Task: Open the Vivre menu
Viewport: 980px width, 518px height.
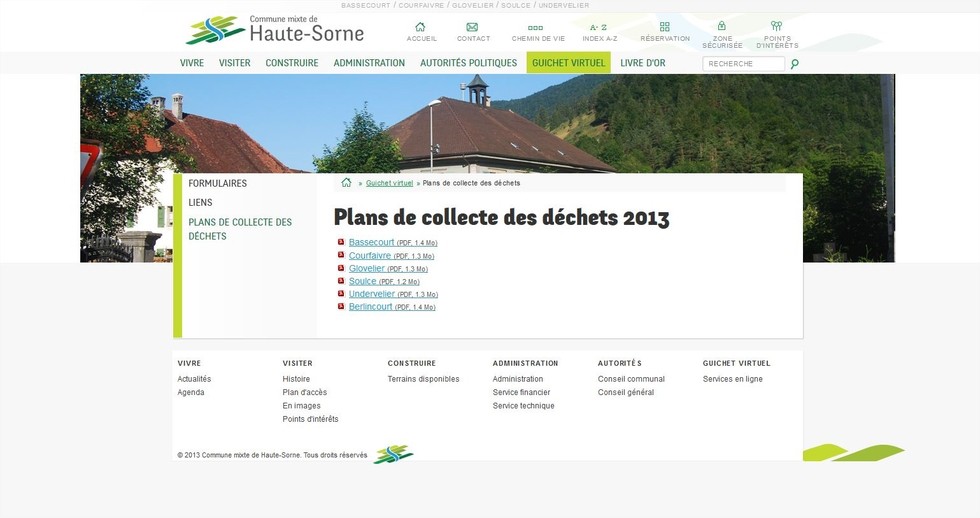Action: point(192,63)
